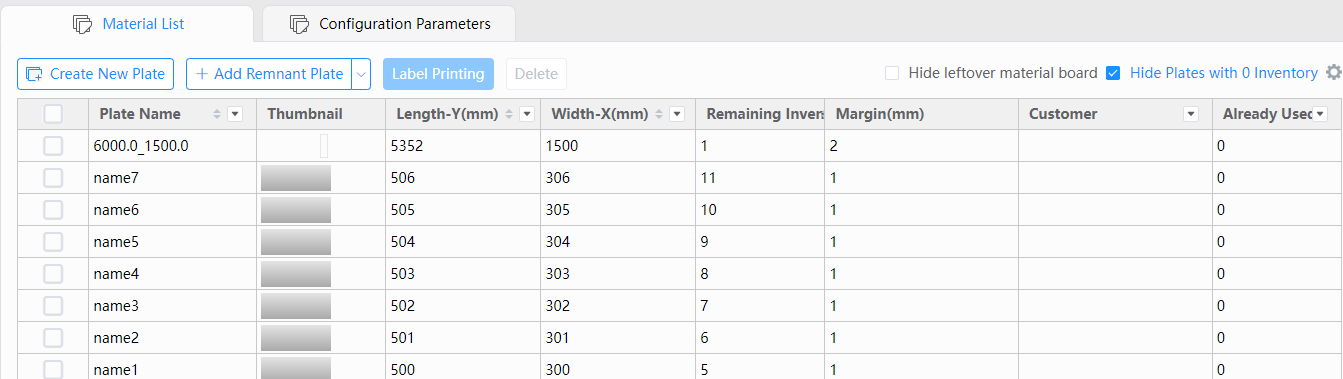Sort Width-X column using arrows icon
The height and width of the screenshot is (379, 1343).
click(658, 114)
